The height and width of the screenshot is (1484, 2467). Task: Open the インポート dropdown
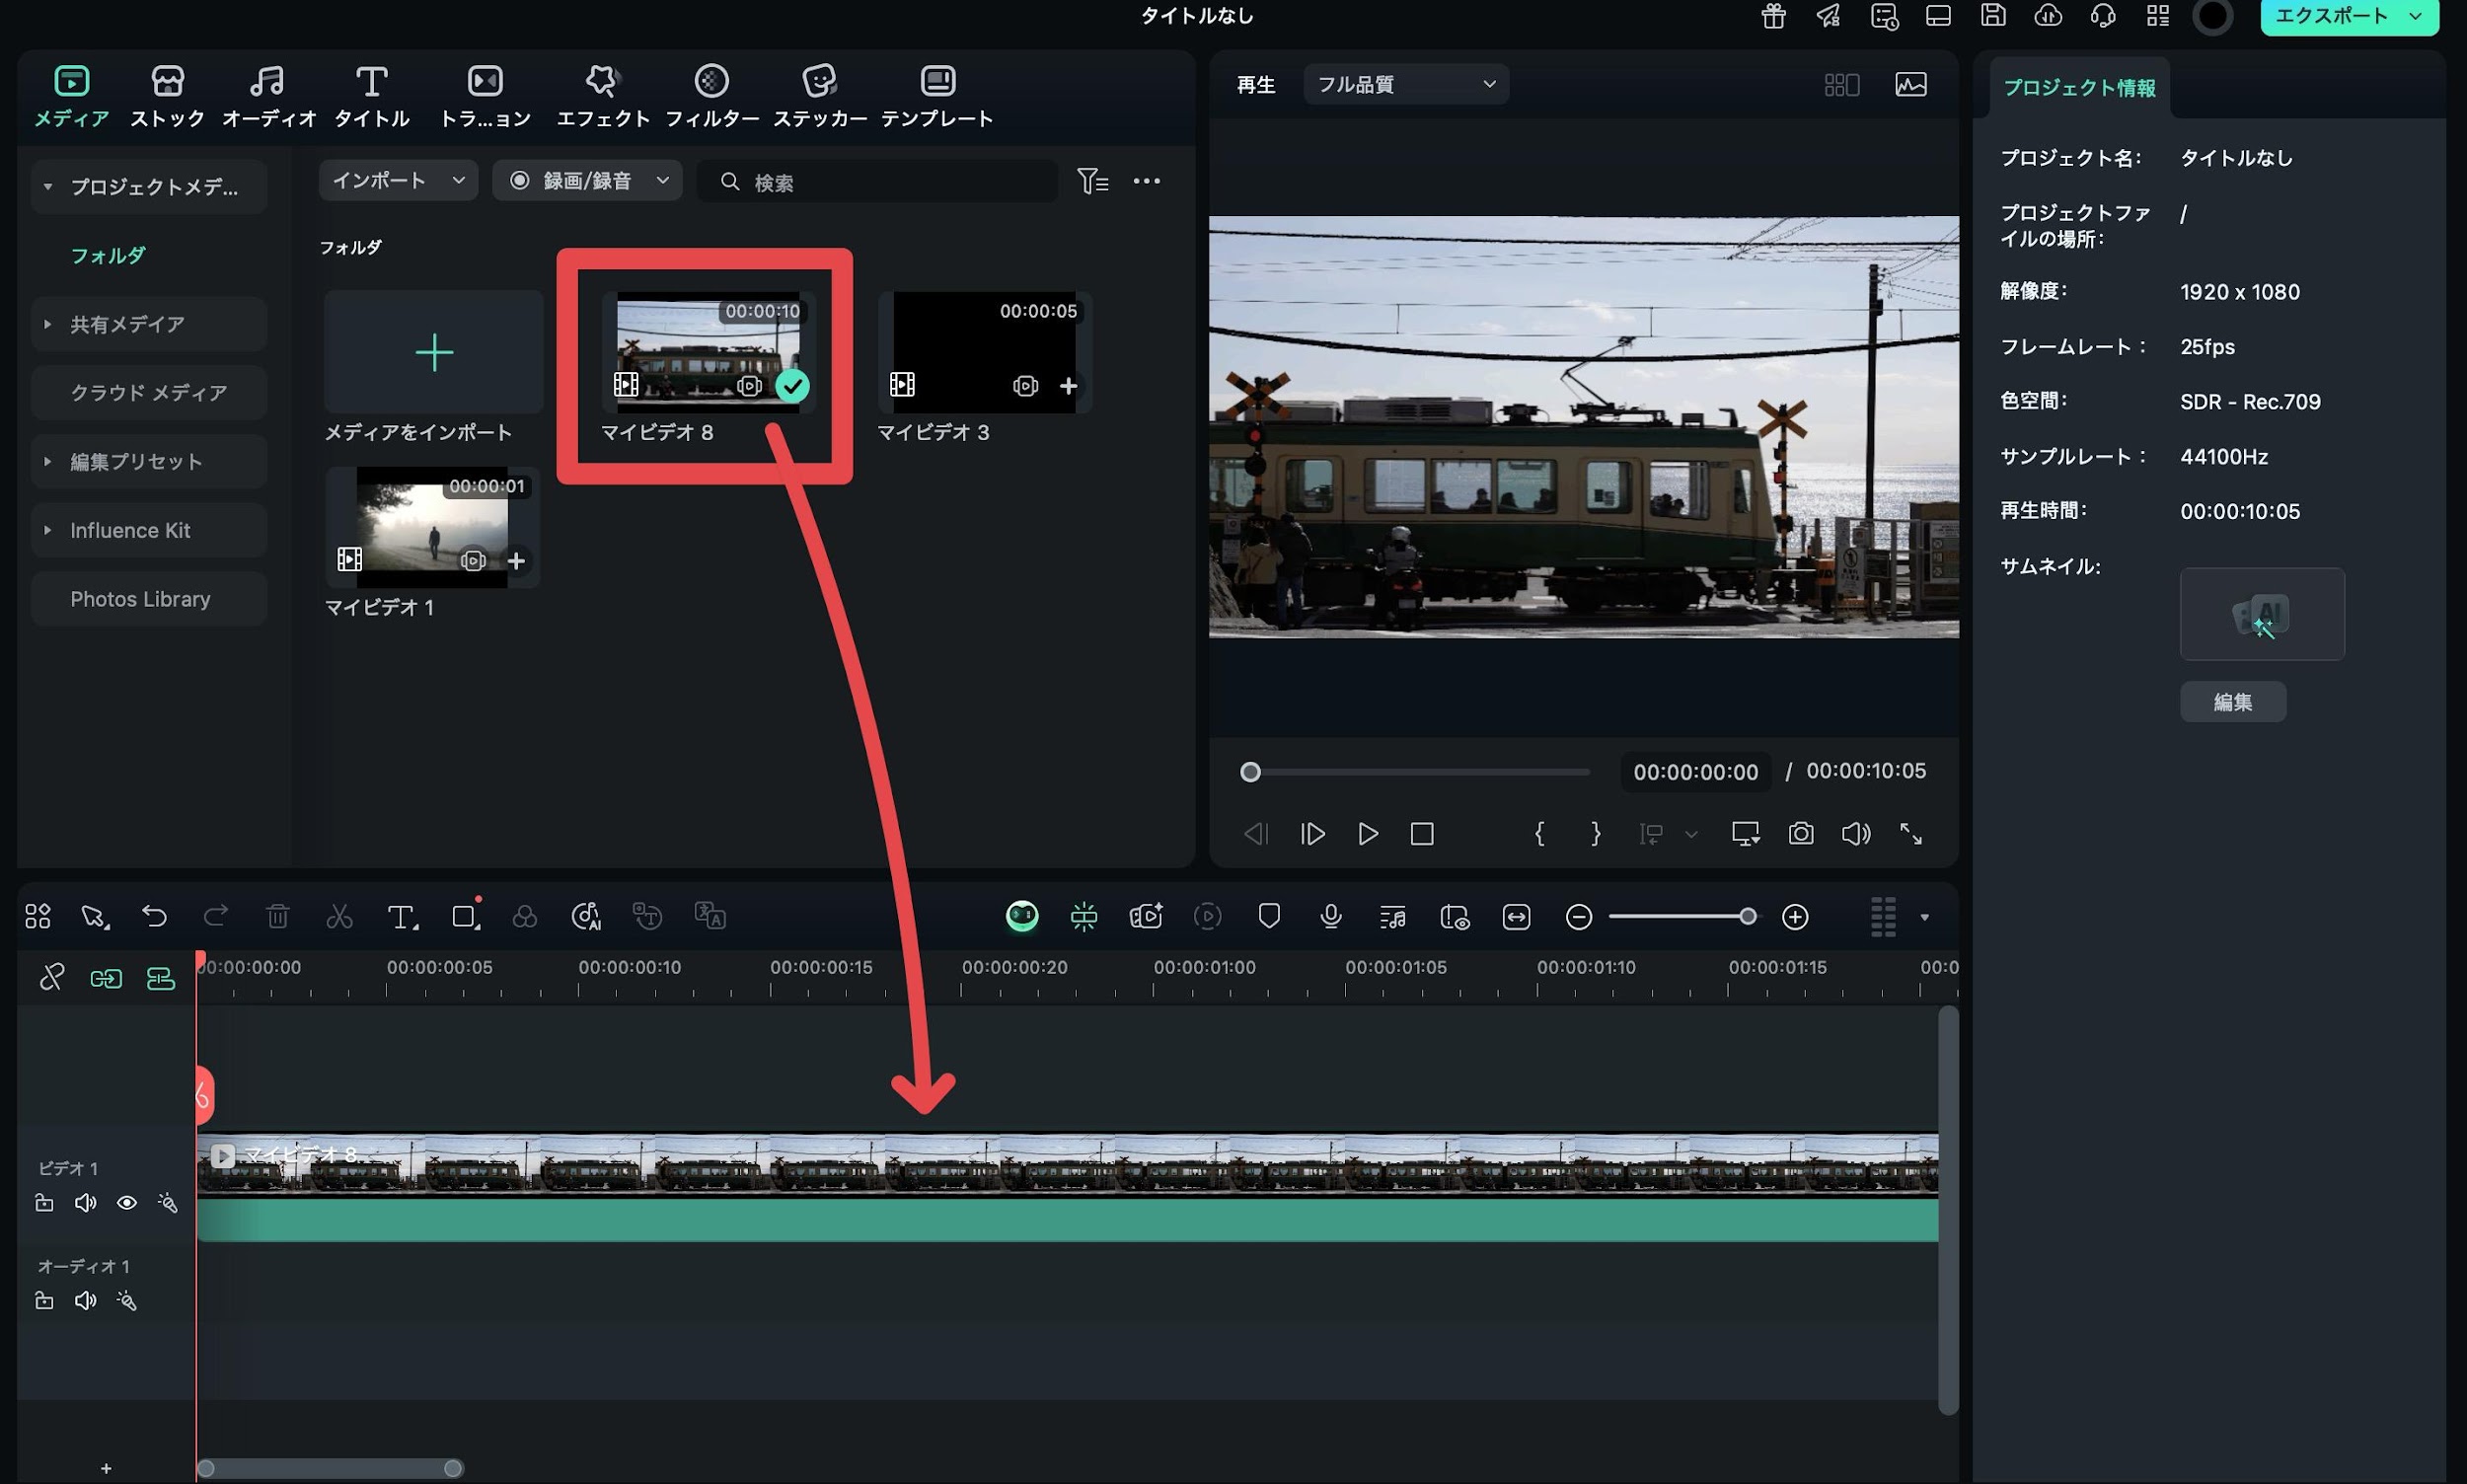point(398,180)
